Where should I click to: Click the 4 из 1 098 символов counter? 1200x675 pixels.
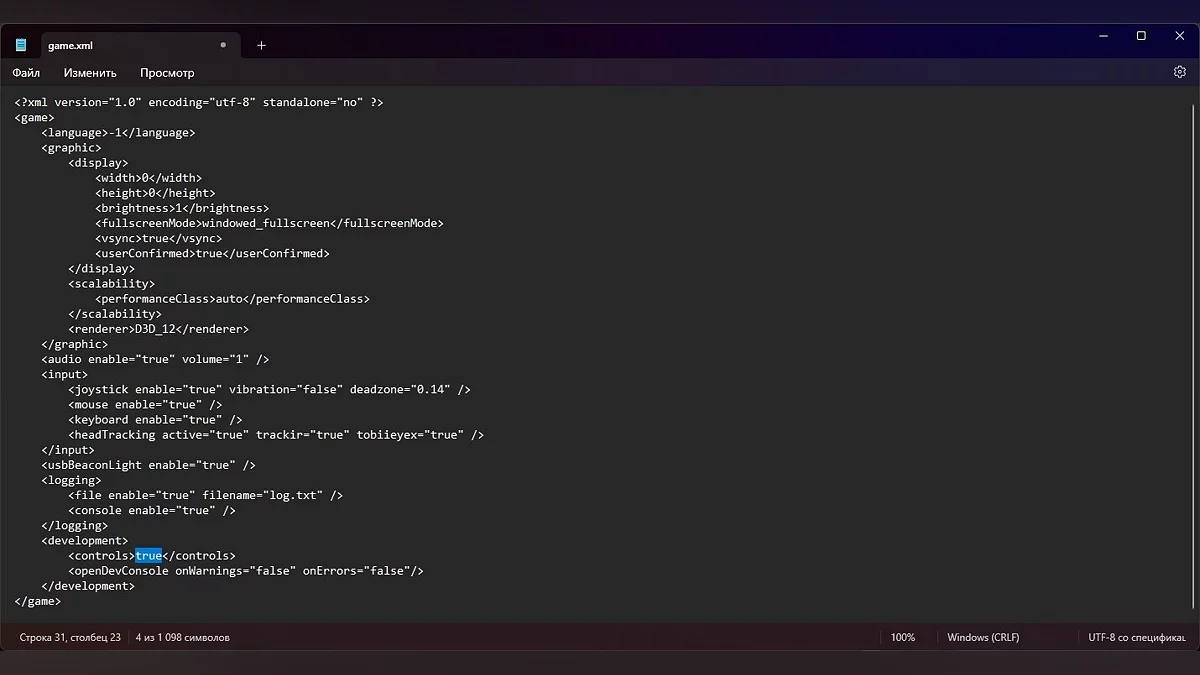183,637
